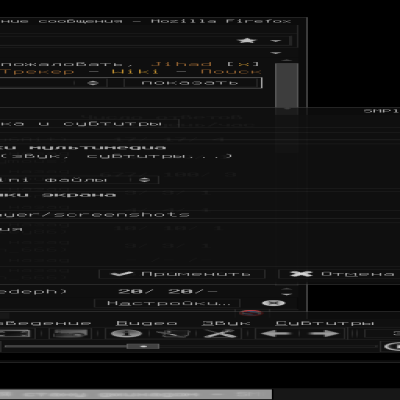
Task: Open the Firefox address bar history dropdown arrow
Action: [276, 41]
